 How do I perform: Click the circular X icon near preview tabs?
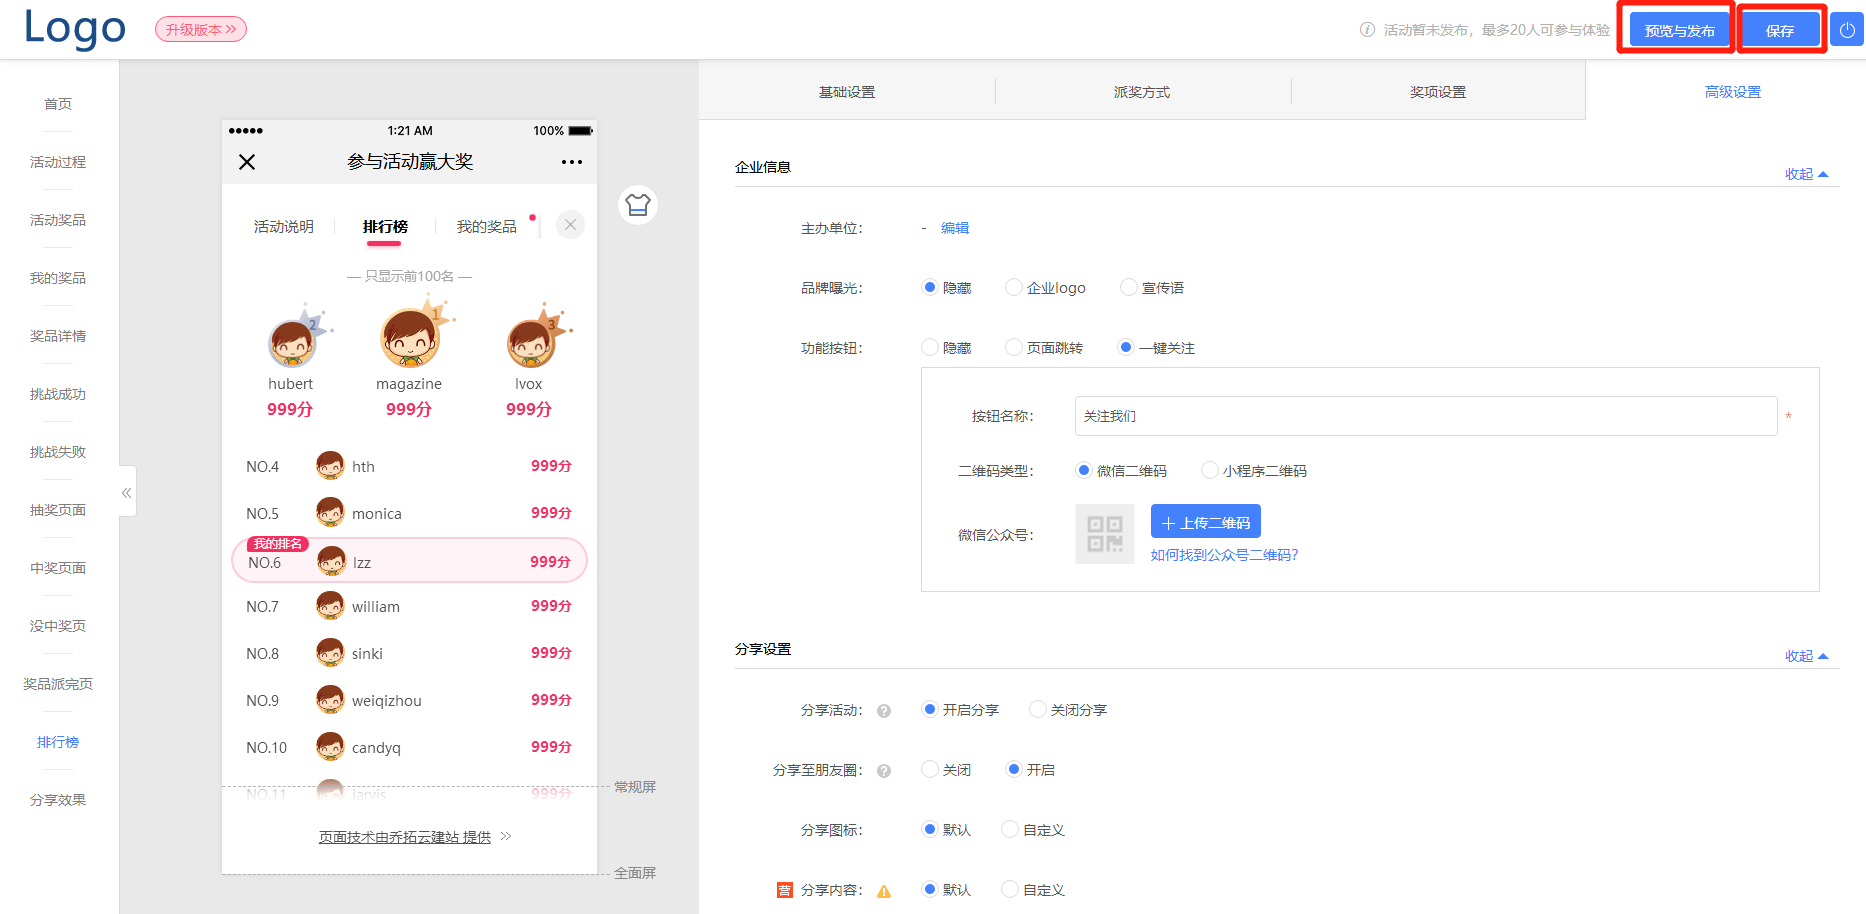570,224
